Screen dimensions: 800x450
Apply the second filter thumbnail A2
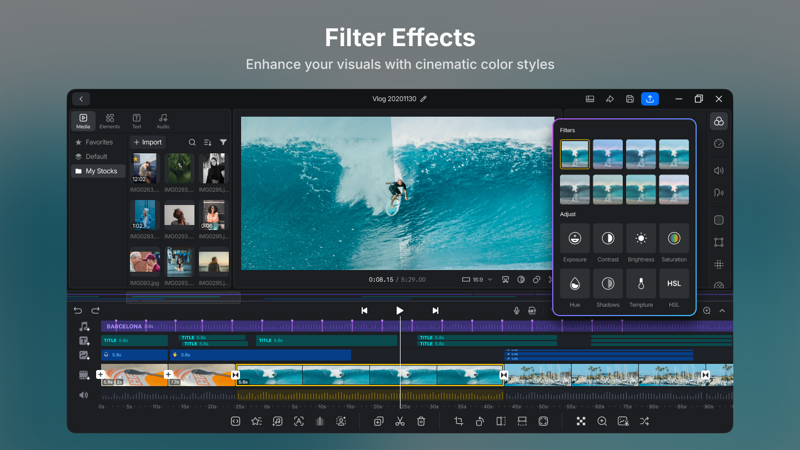click(608, 154)
